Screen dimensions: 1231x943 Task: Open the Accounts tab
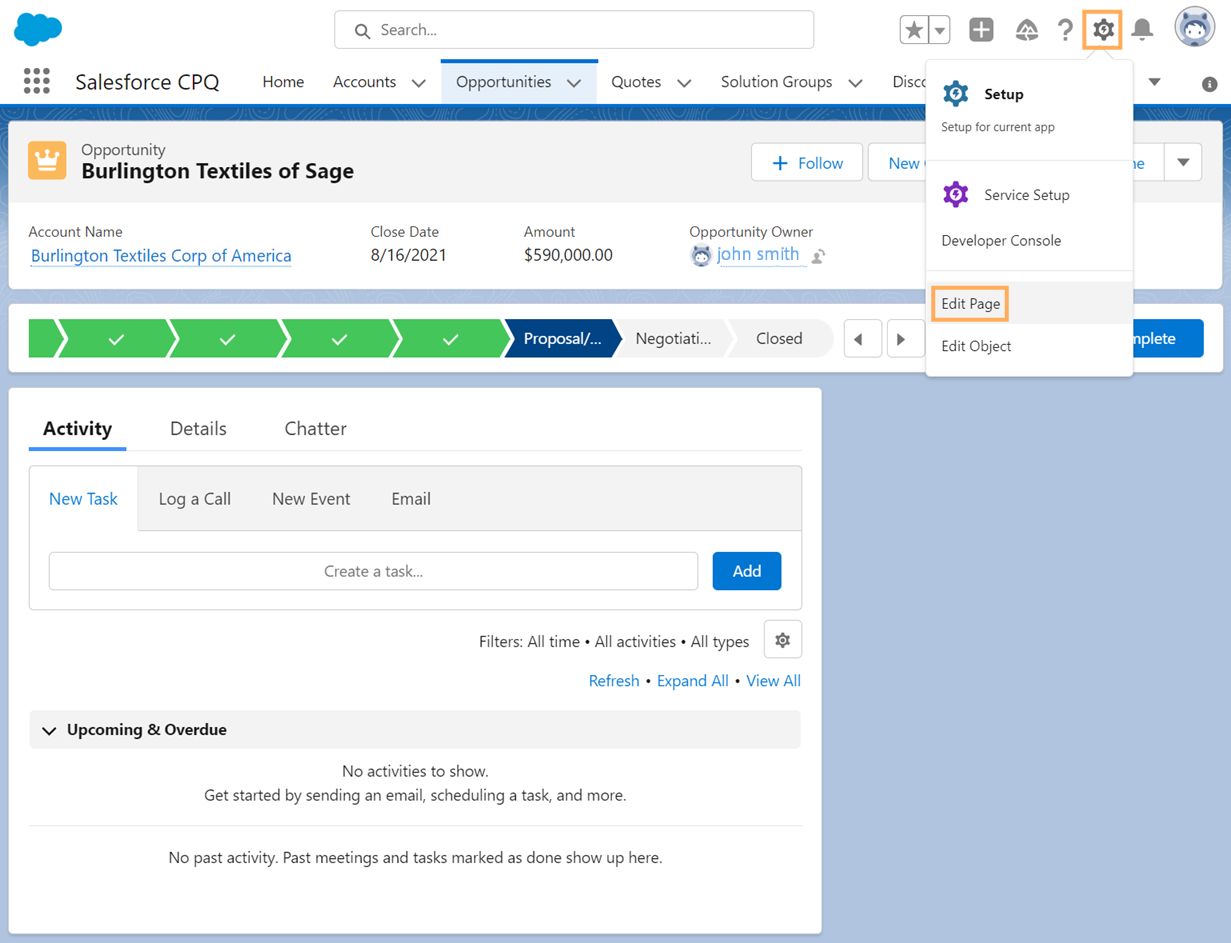[364, 82]
